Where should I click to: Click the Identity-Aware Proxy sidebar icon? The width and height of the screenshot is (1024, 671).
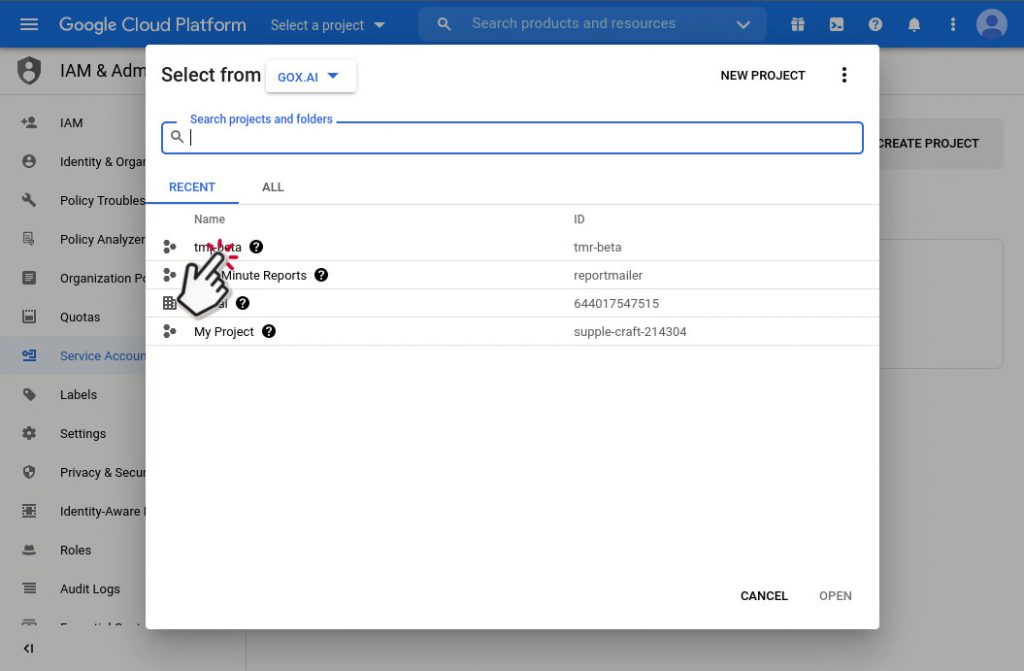[29, 511]
